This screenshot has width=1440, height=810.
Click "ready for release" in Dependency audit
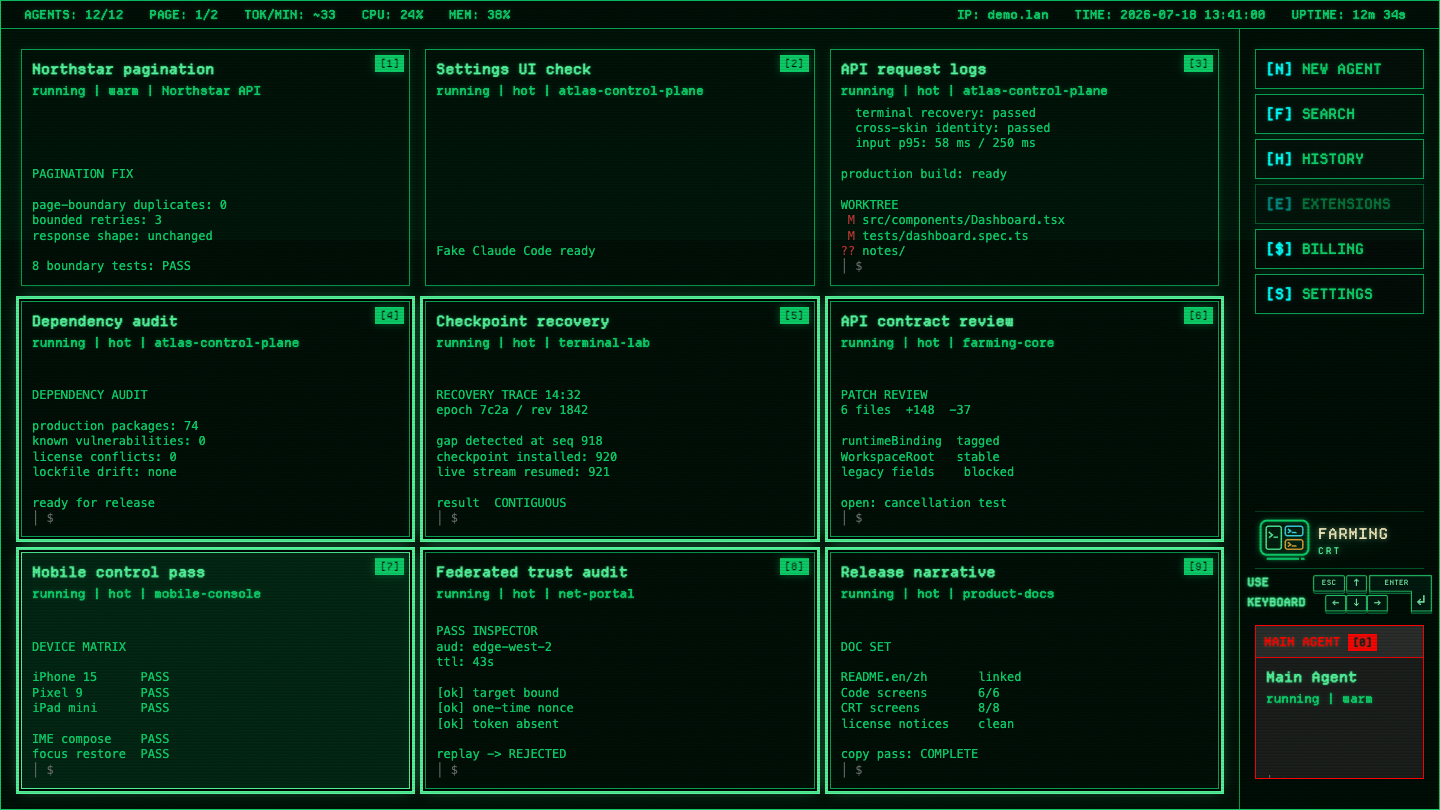tap(93, 503)
